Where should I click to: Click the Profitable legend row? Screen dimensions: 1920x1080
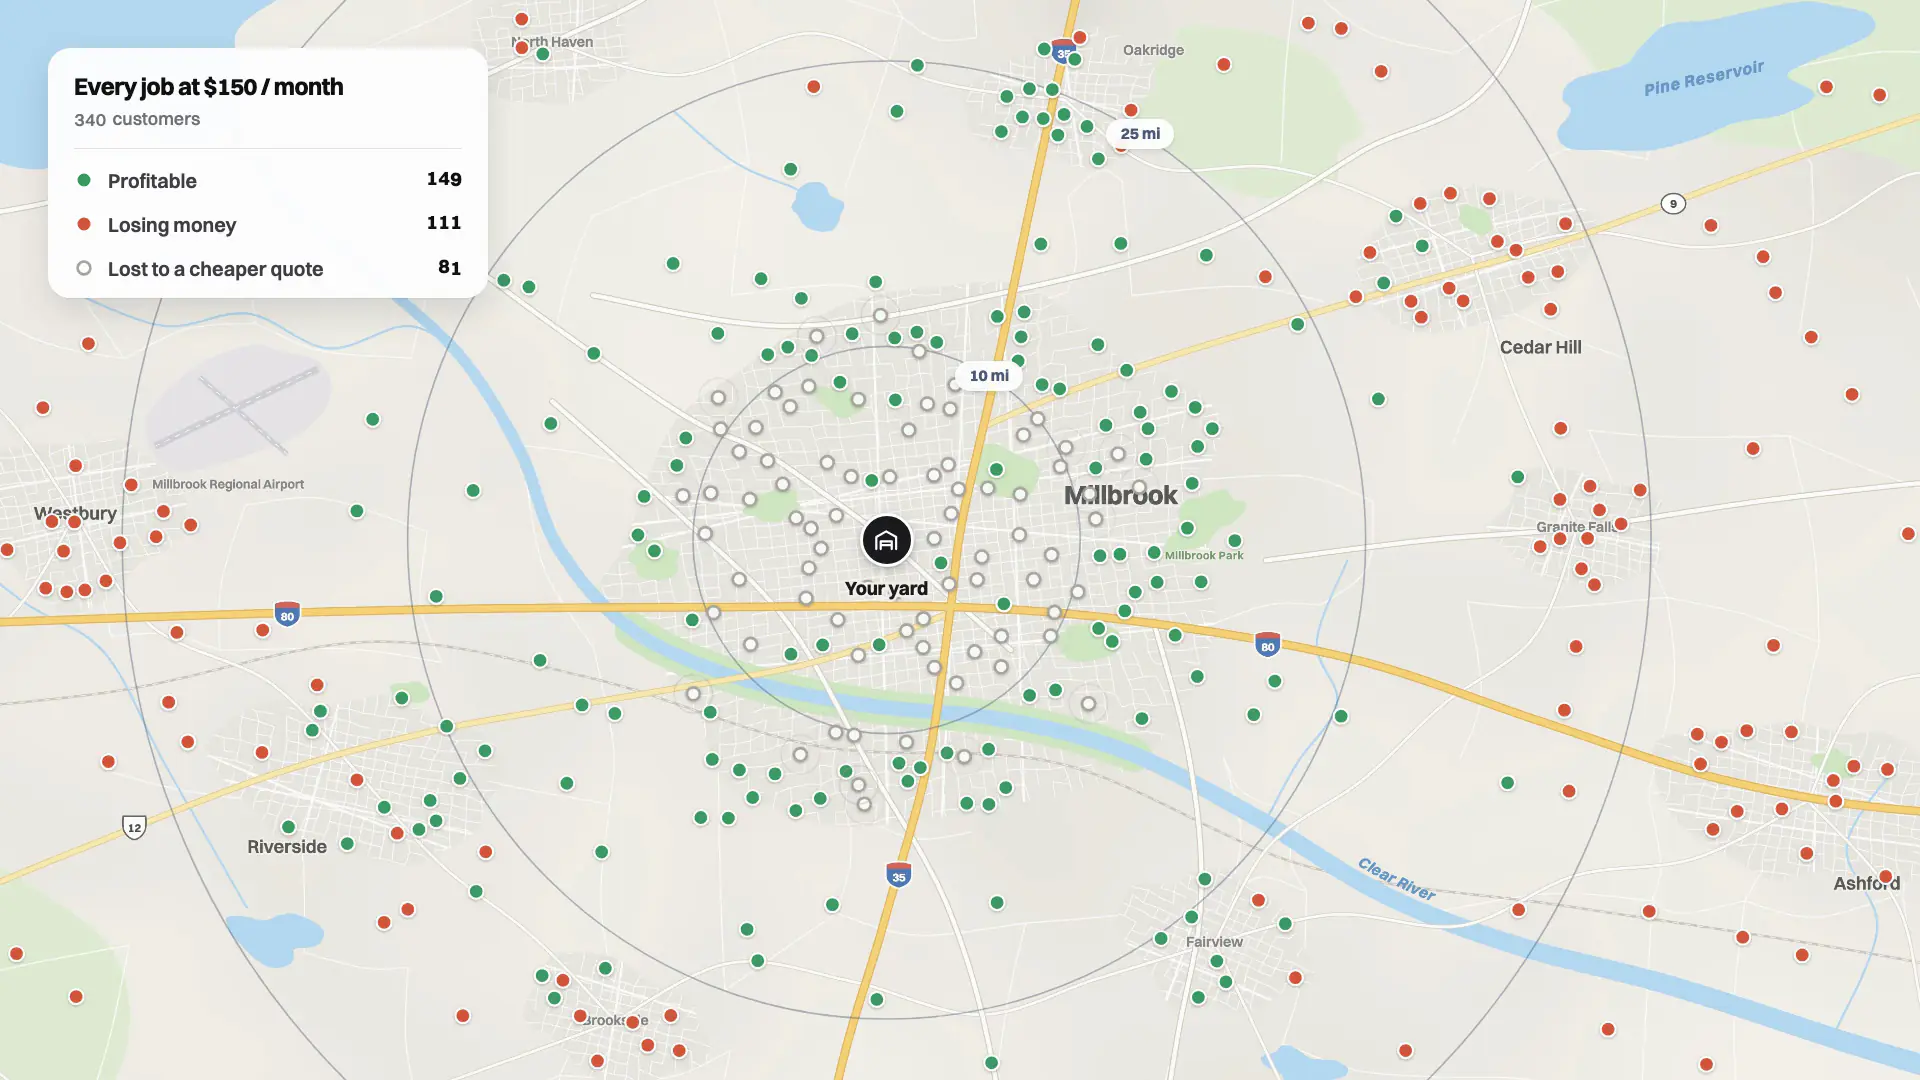click(268, 180)
